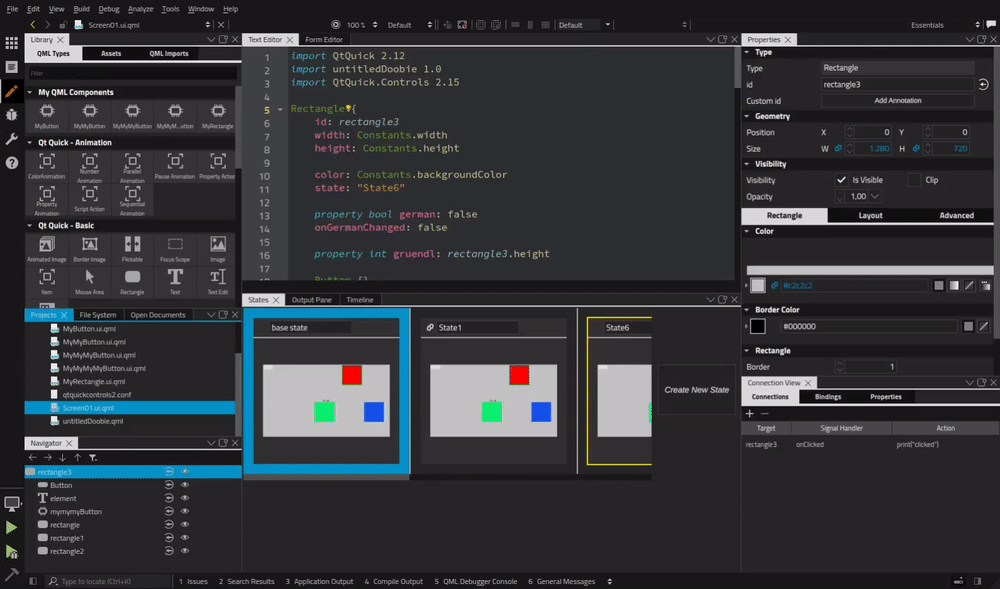
Task: Click the Build hammer icon
Action: pyautogui.click(x=11, y=574)
